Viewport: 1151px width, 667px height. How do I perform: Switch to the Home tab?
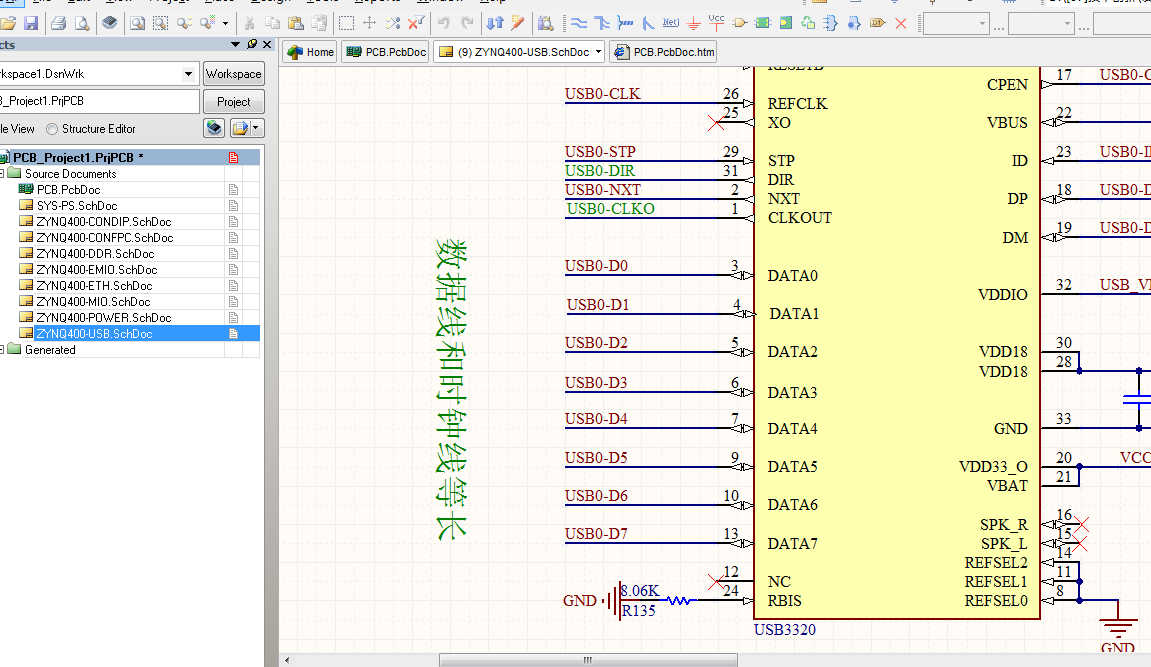[311, 52]
